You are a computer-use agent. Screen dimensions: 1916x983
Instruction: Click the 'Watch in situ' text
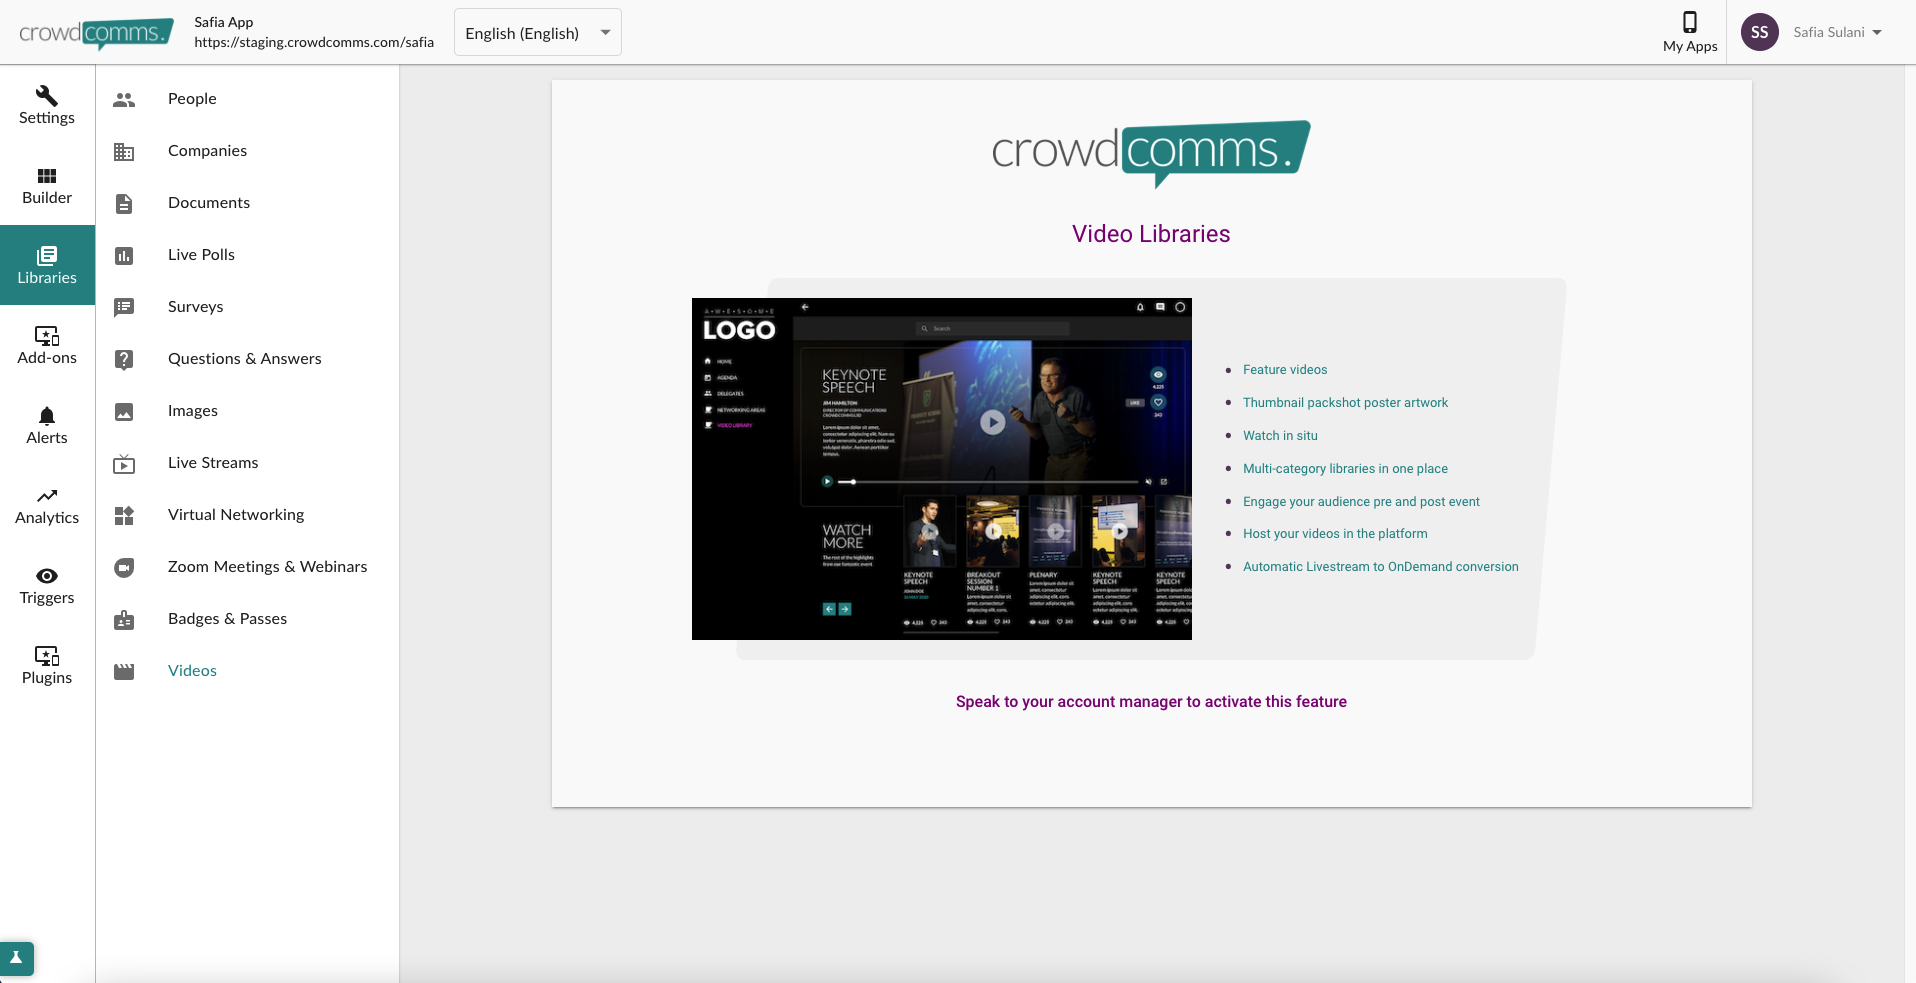(1280, 436)
